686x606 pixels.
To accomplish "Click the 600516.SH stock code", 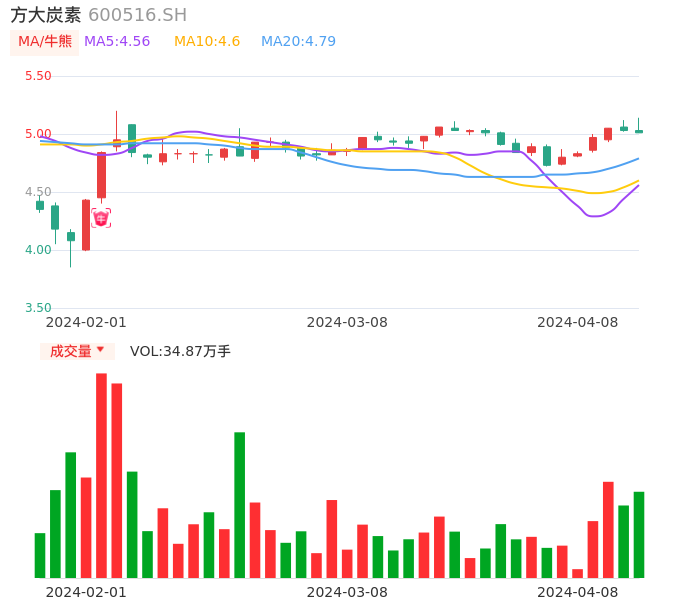I will click(137, 15).
